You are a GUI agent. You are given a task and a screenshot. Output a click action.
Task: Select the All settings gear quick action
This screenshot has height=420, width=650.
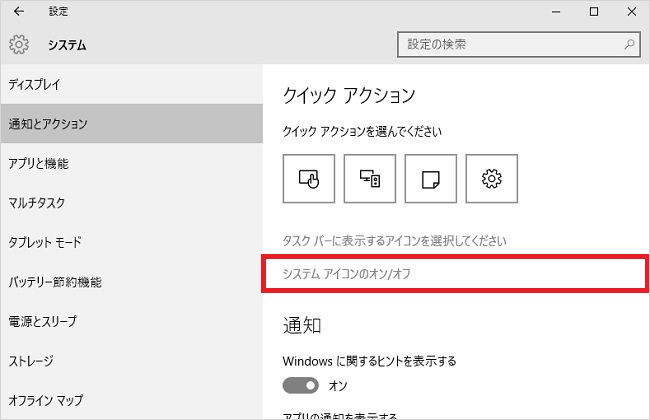tap(492, 179)
